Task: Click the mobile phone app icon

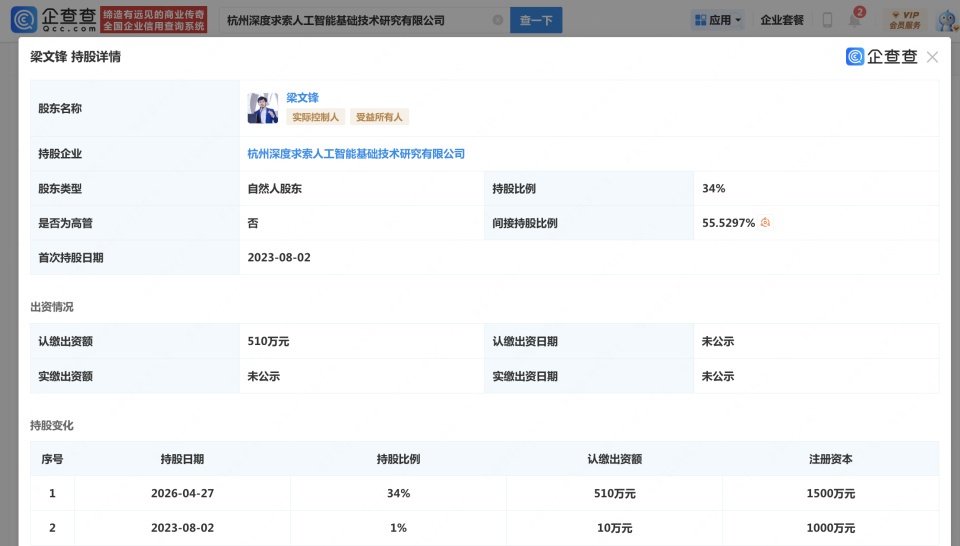Action: click(827, 20)
